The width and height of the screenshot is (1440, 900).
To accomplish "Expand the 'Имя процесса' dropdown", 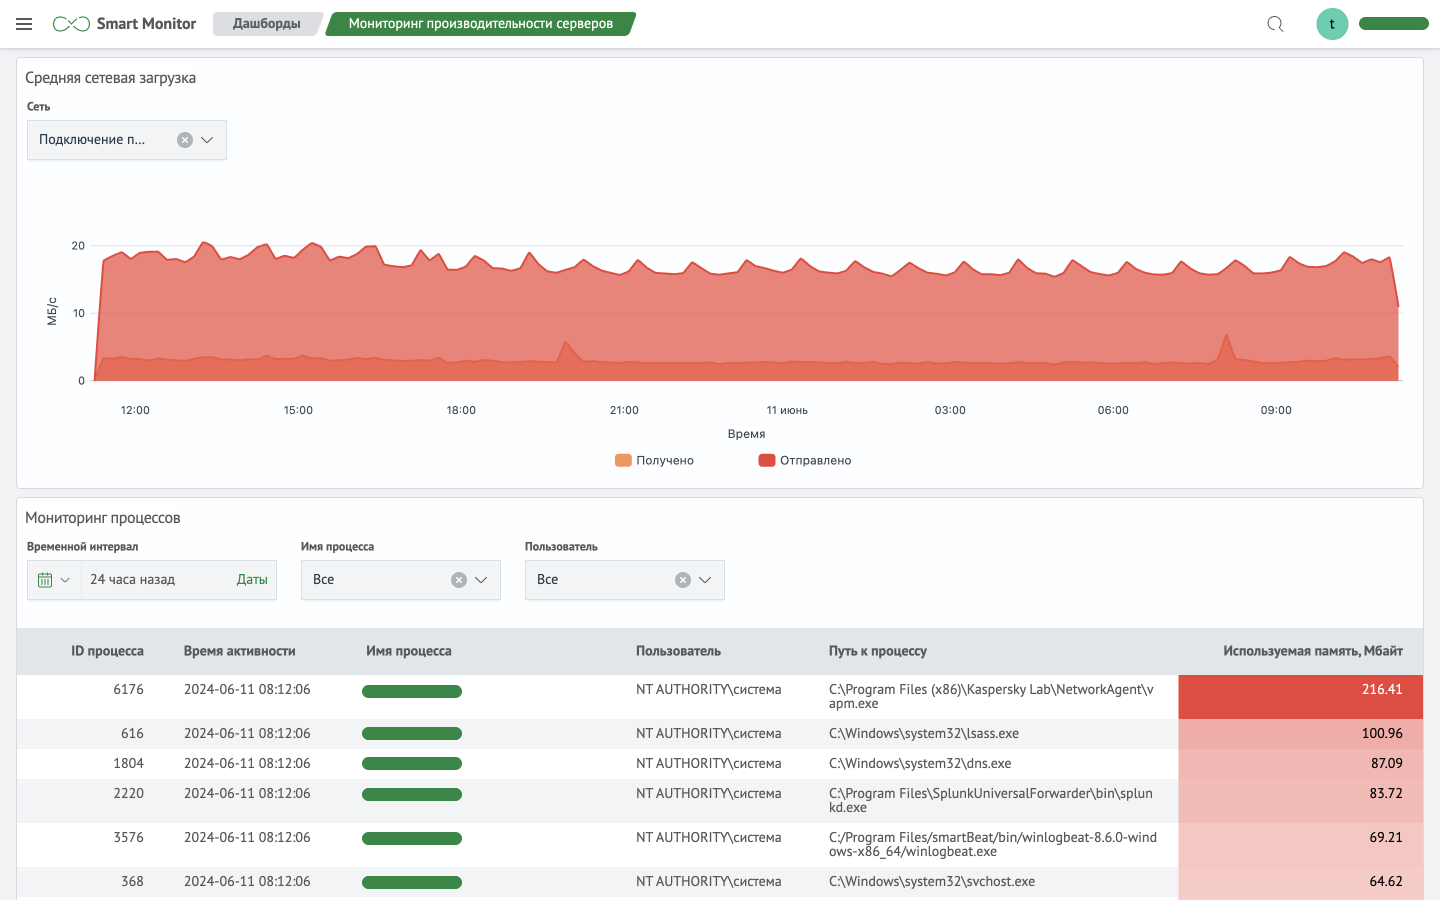I will click(481, 580).
